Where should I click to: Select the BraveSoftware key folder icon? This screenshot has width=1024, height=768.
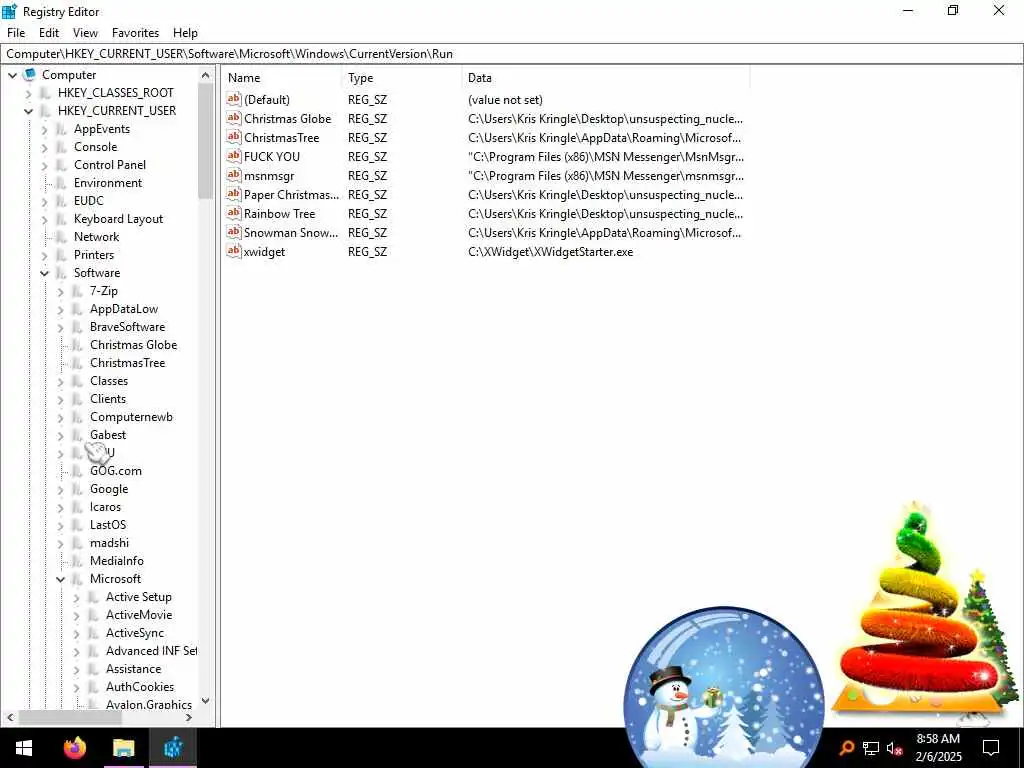click(x=78, y=327)
